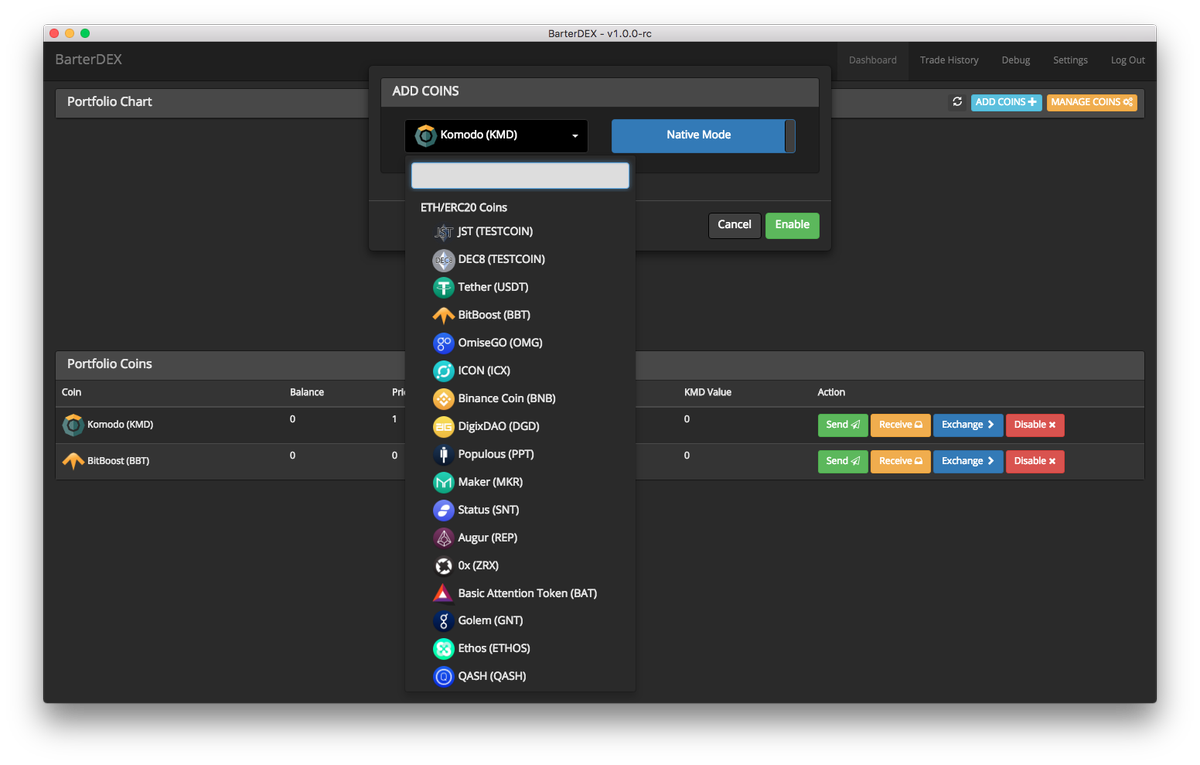Click the Augur REP coin icon
The height and width of the screenshot is (765, 1200).
click(x=443, y=538)
